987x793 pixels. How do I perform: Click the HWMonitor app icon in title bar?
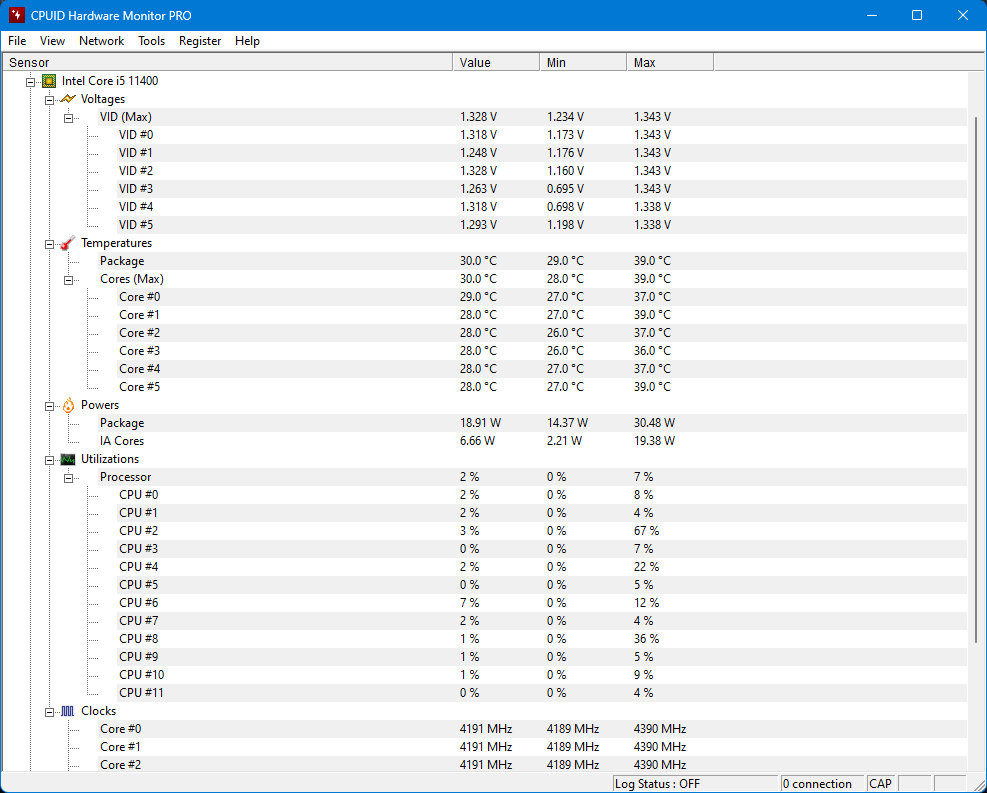[16, 15]
